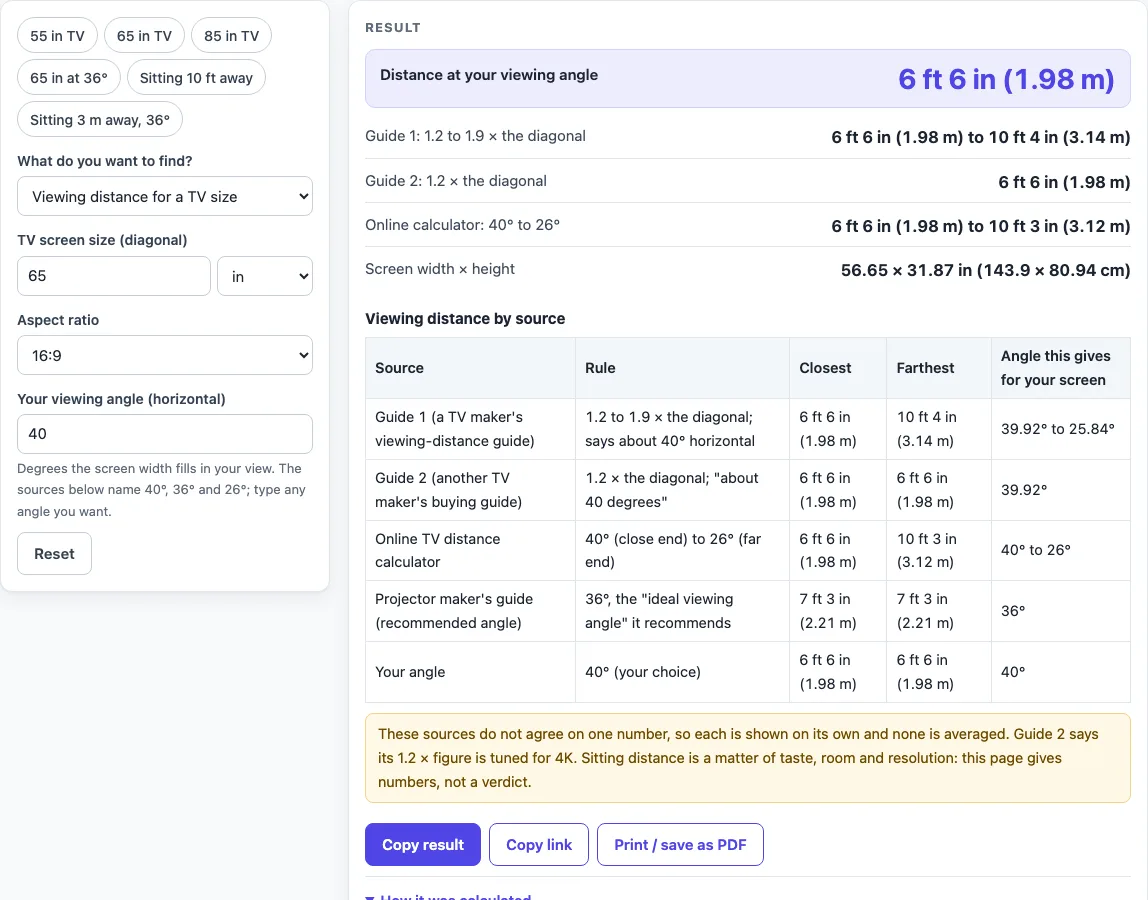The width and height of the screenshot is (1148, 900).
Task: Click the viewing angle input field
Action: pos(165,434)
